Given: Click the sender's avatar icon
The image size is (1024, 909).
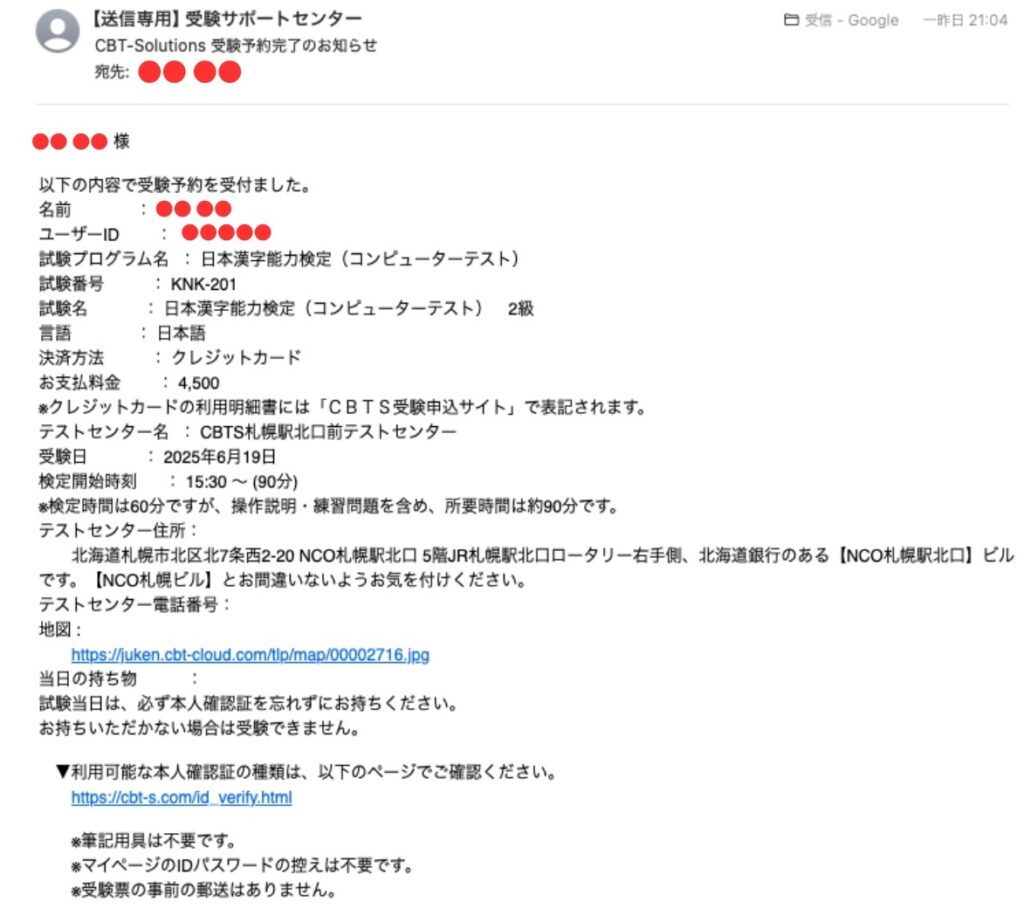Looking at the screenshot, I should [57, 30].
